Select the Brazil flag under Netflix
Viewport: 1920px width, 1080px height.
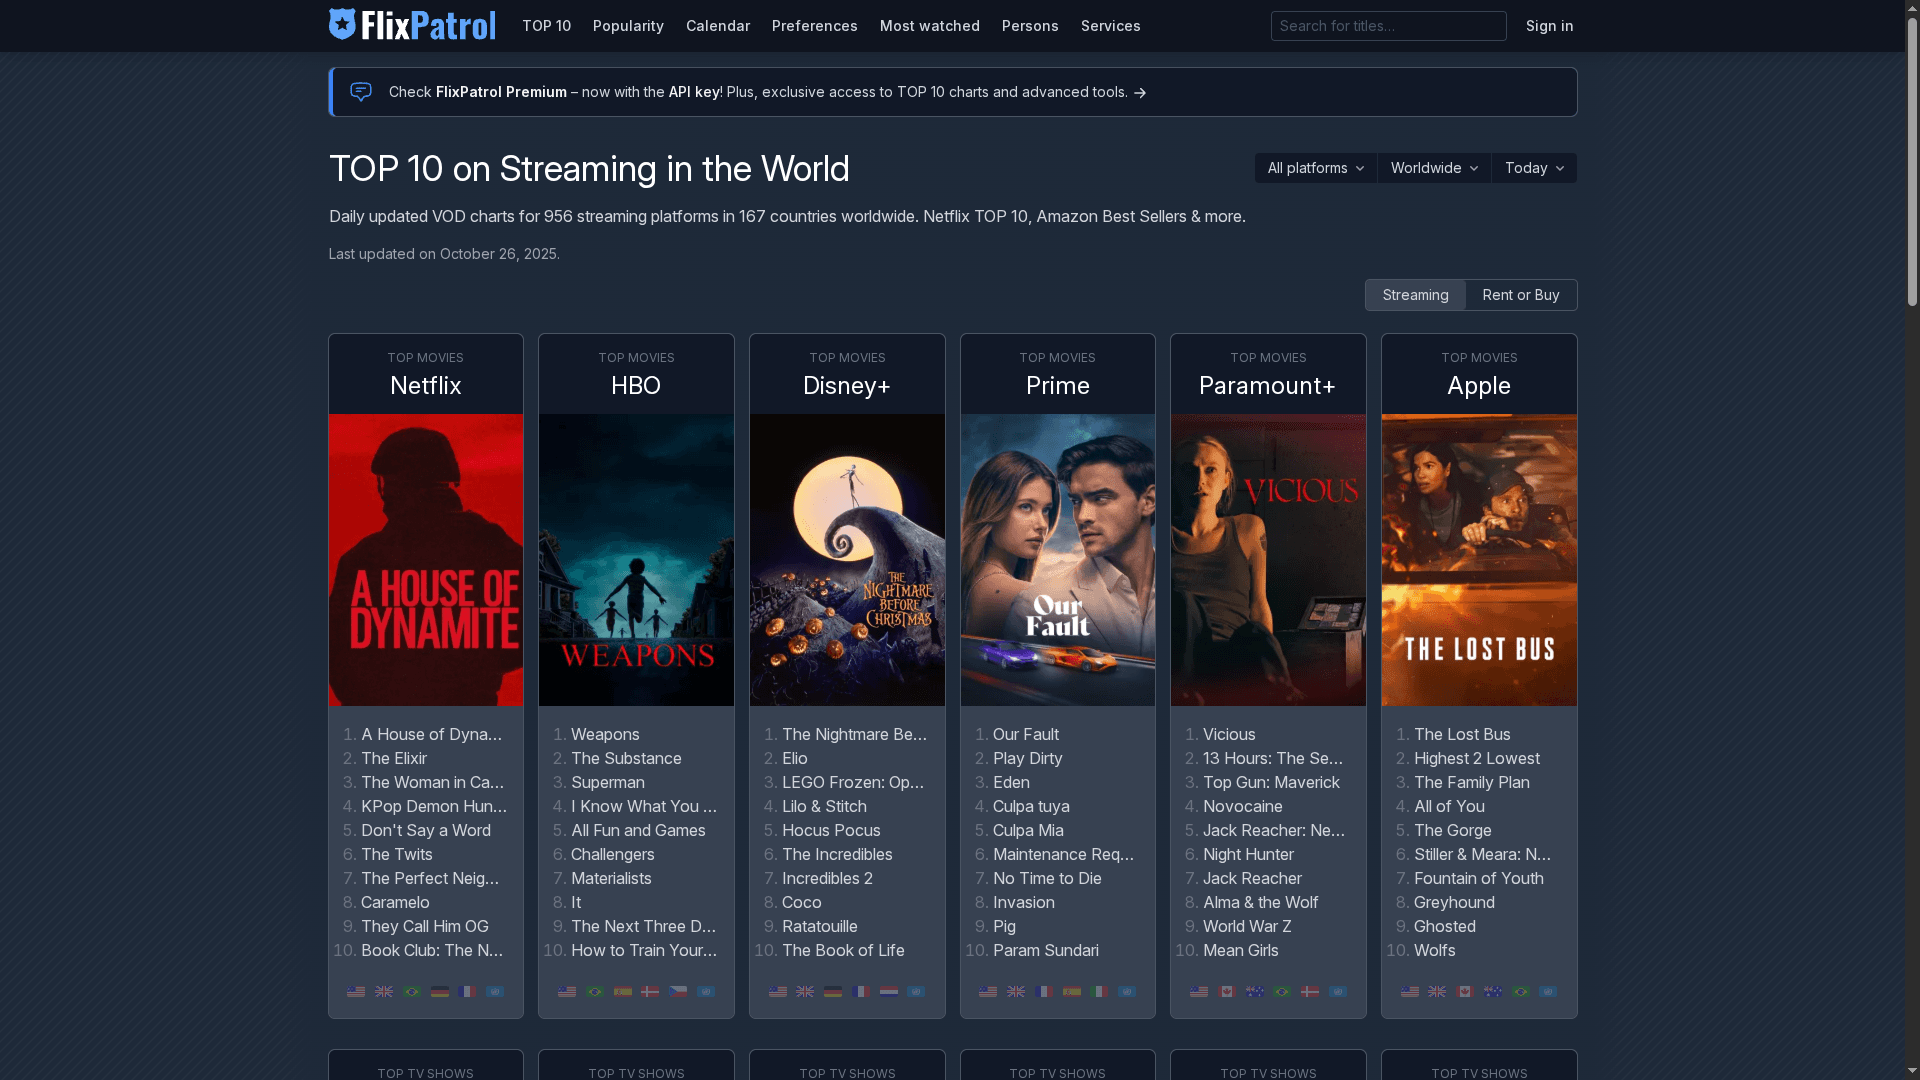click(412, 992)
